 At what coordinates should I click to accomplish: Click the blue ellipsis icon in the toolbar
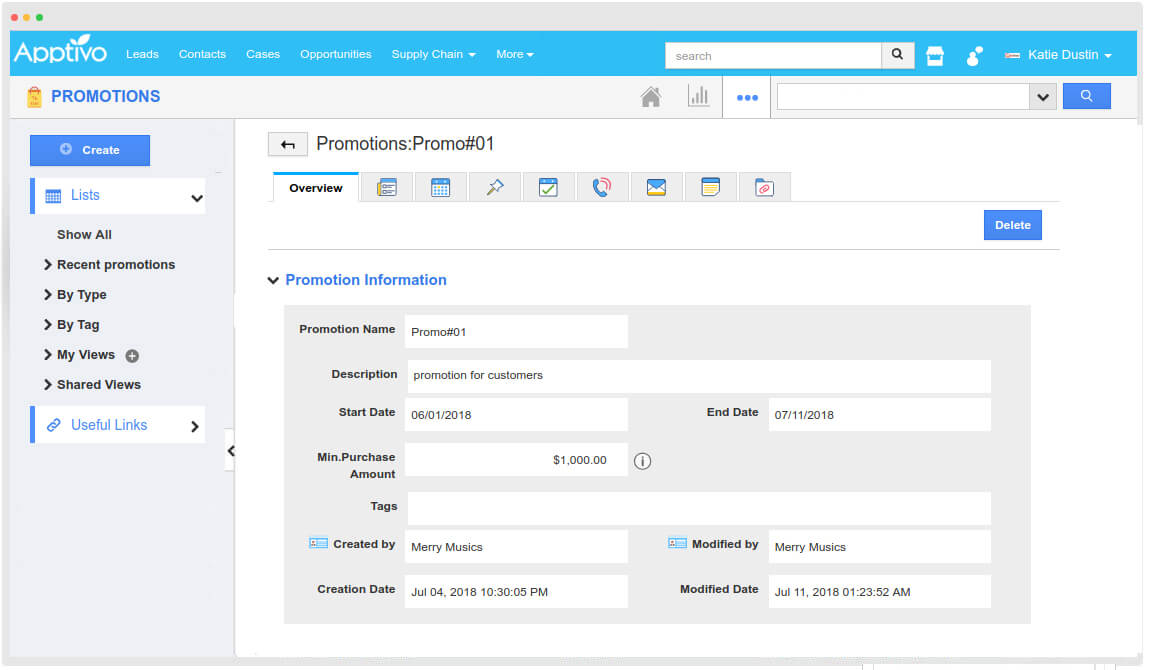[746, 96]
